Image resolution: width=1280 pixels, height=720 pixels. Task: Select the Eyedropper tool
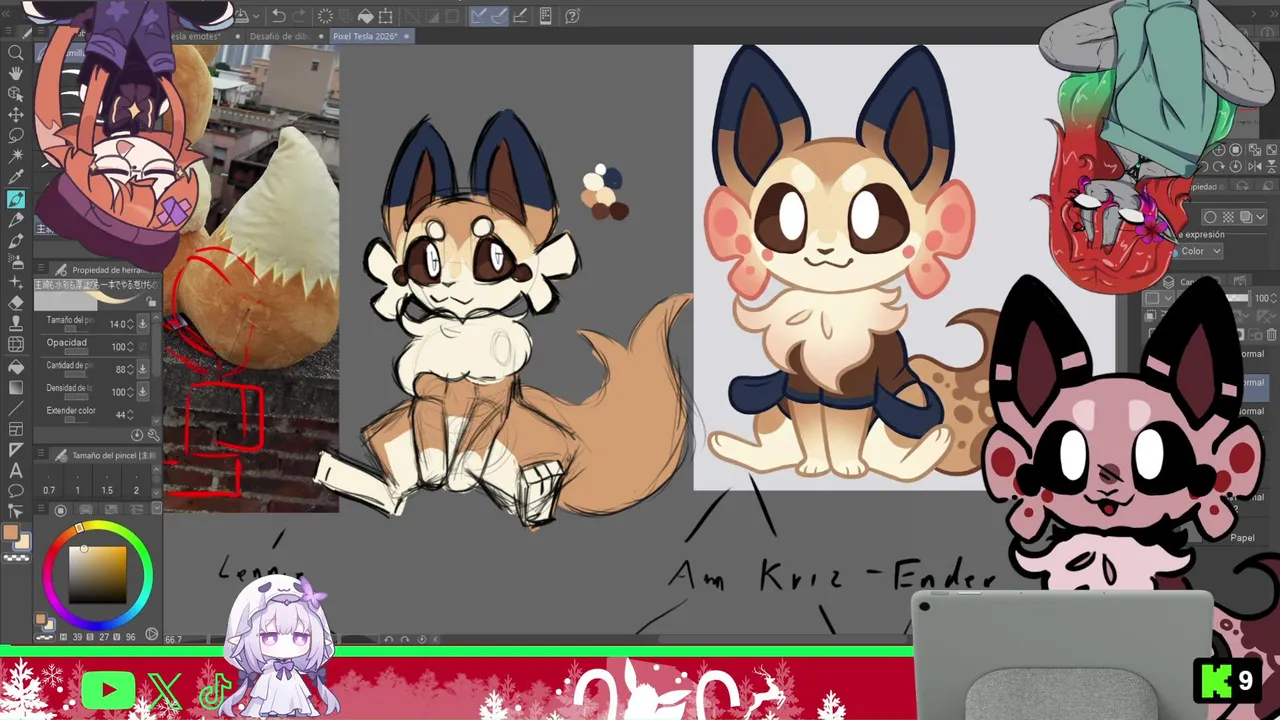point(16,177)
